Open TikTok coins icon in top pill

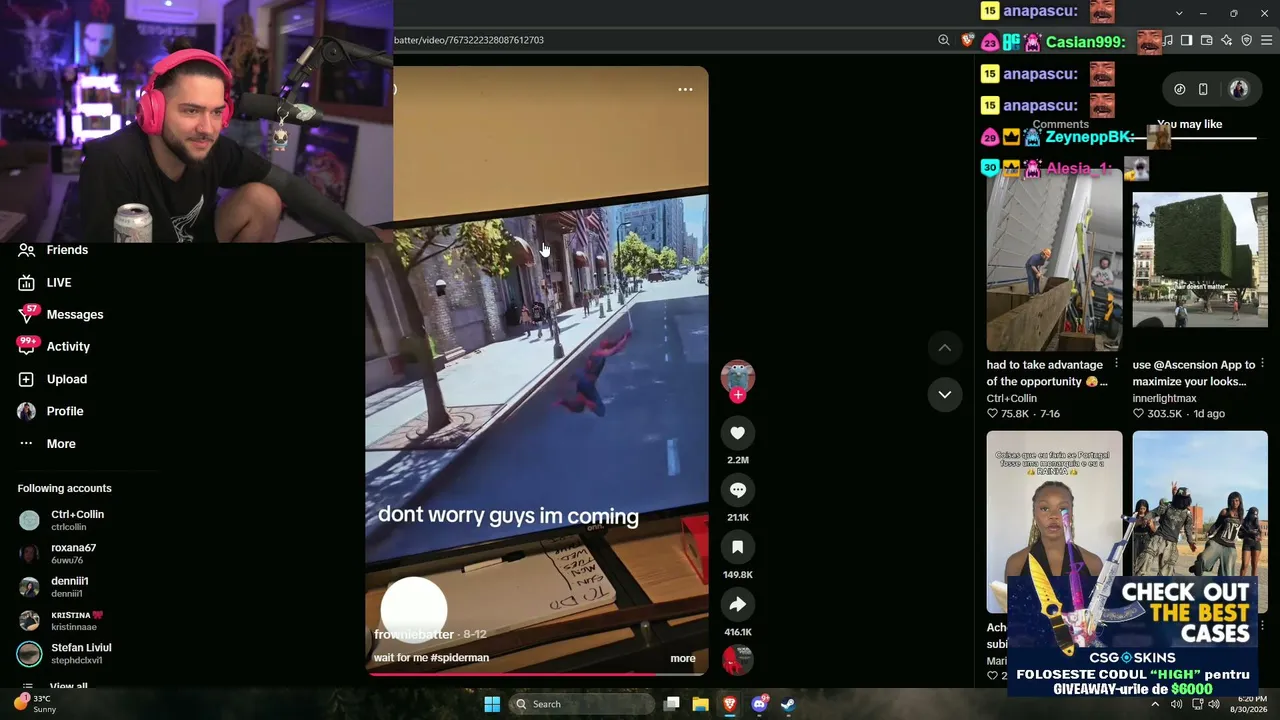1180,89
